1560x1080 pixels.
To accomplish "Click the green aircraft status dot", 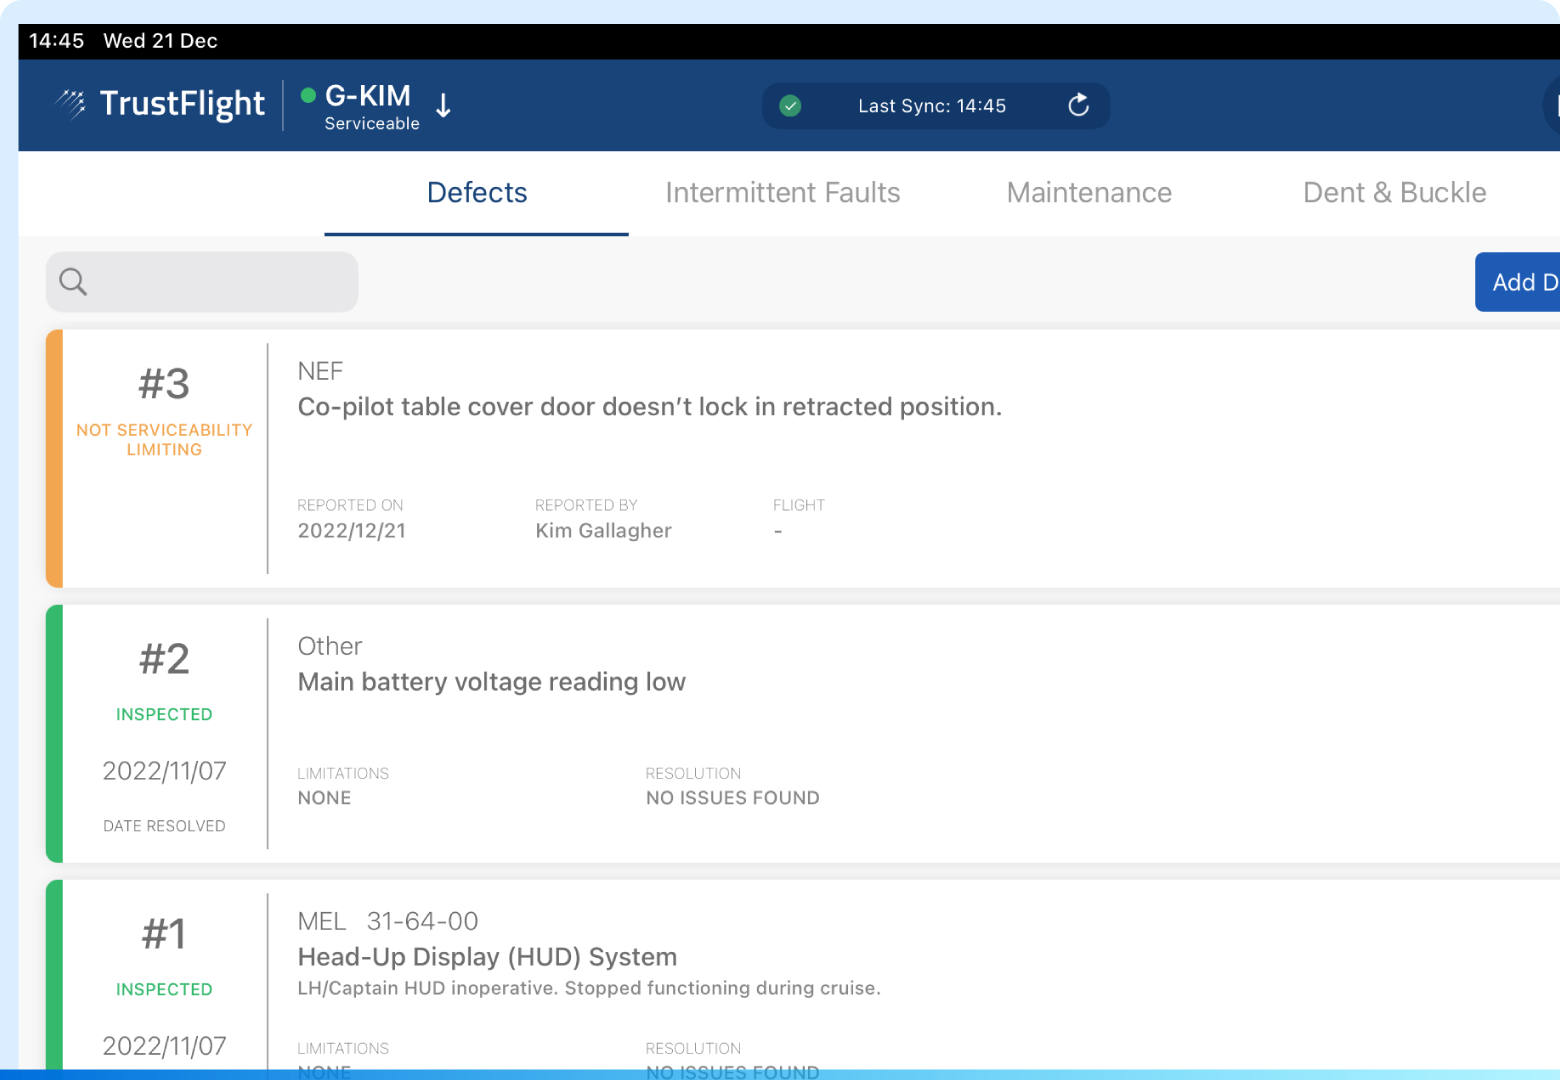I will (x=308, y=96).
